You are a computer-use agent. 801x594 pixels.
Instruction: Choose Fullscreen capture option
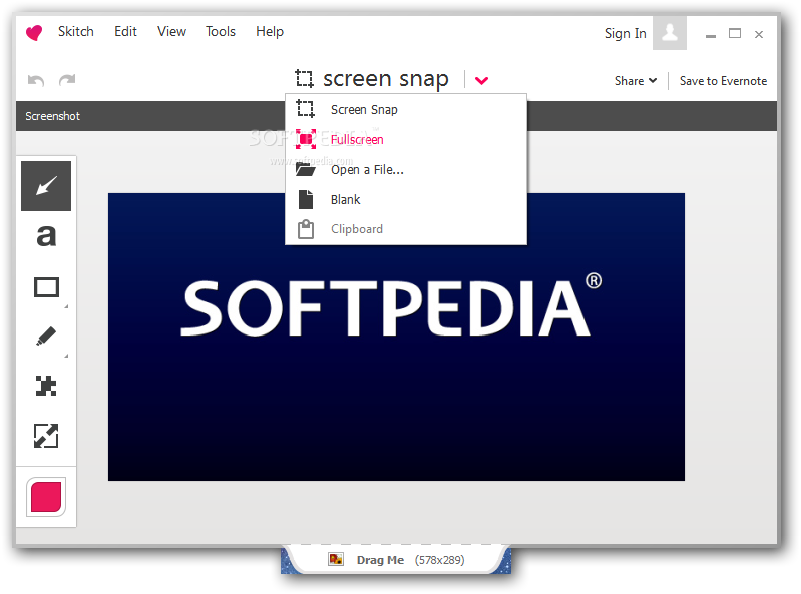[x=406, y=139]
